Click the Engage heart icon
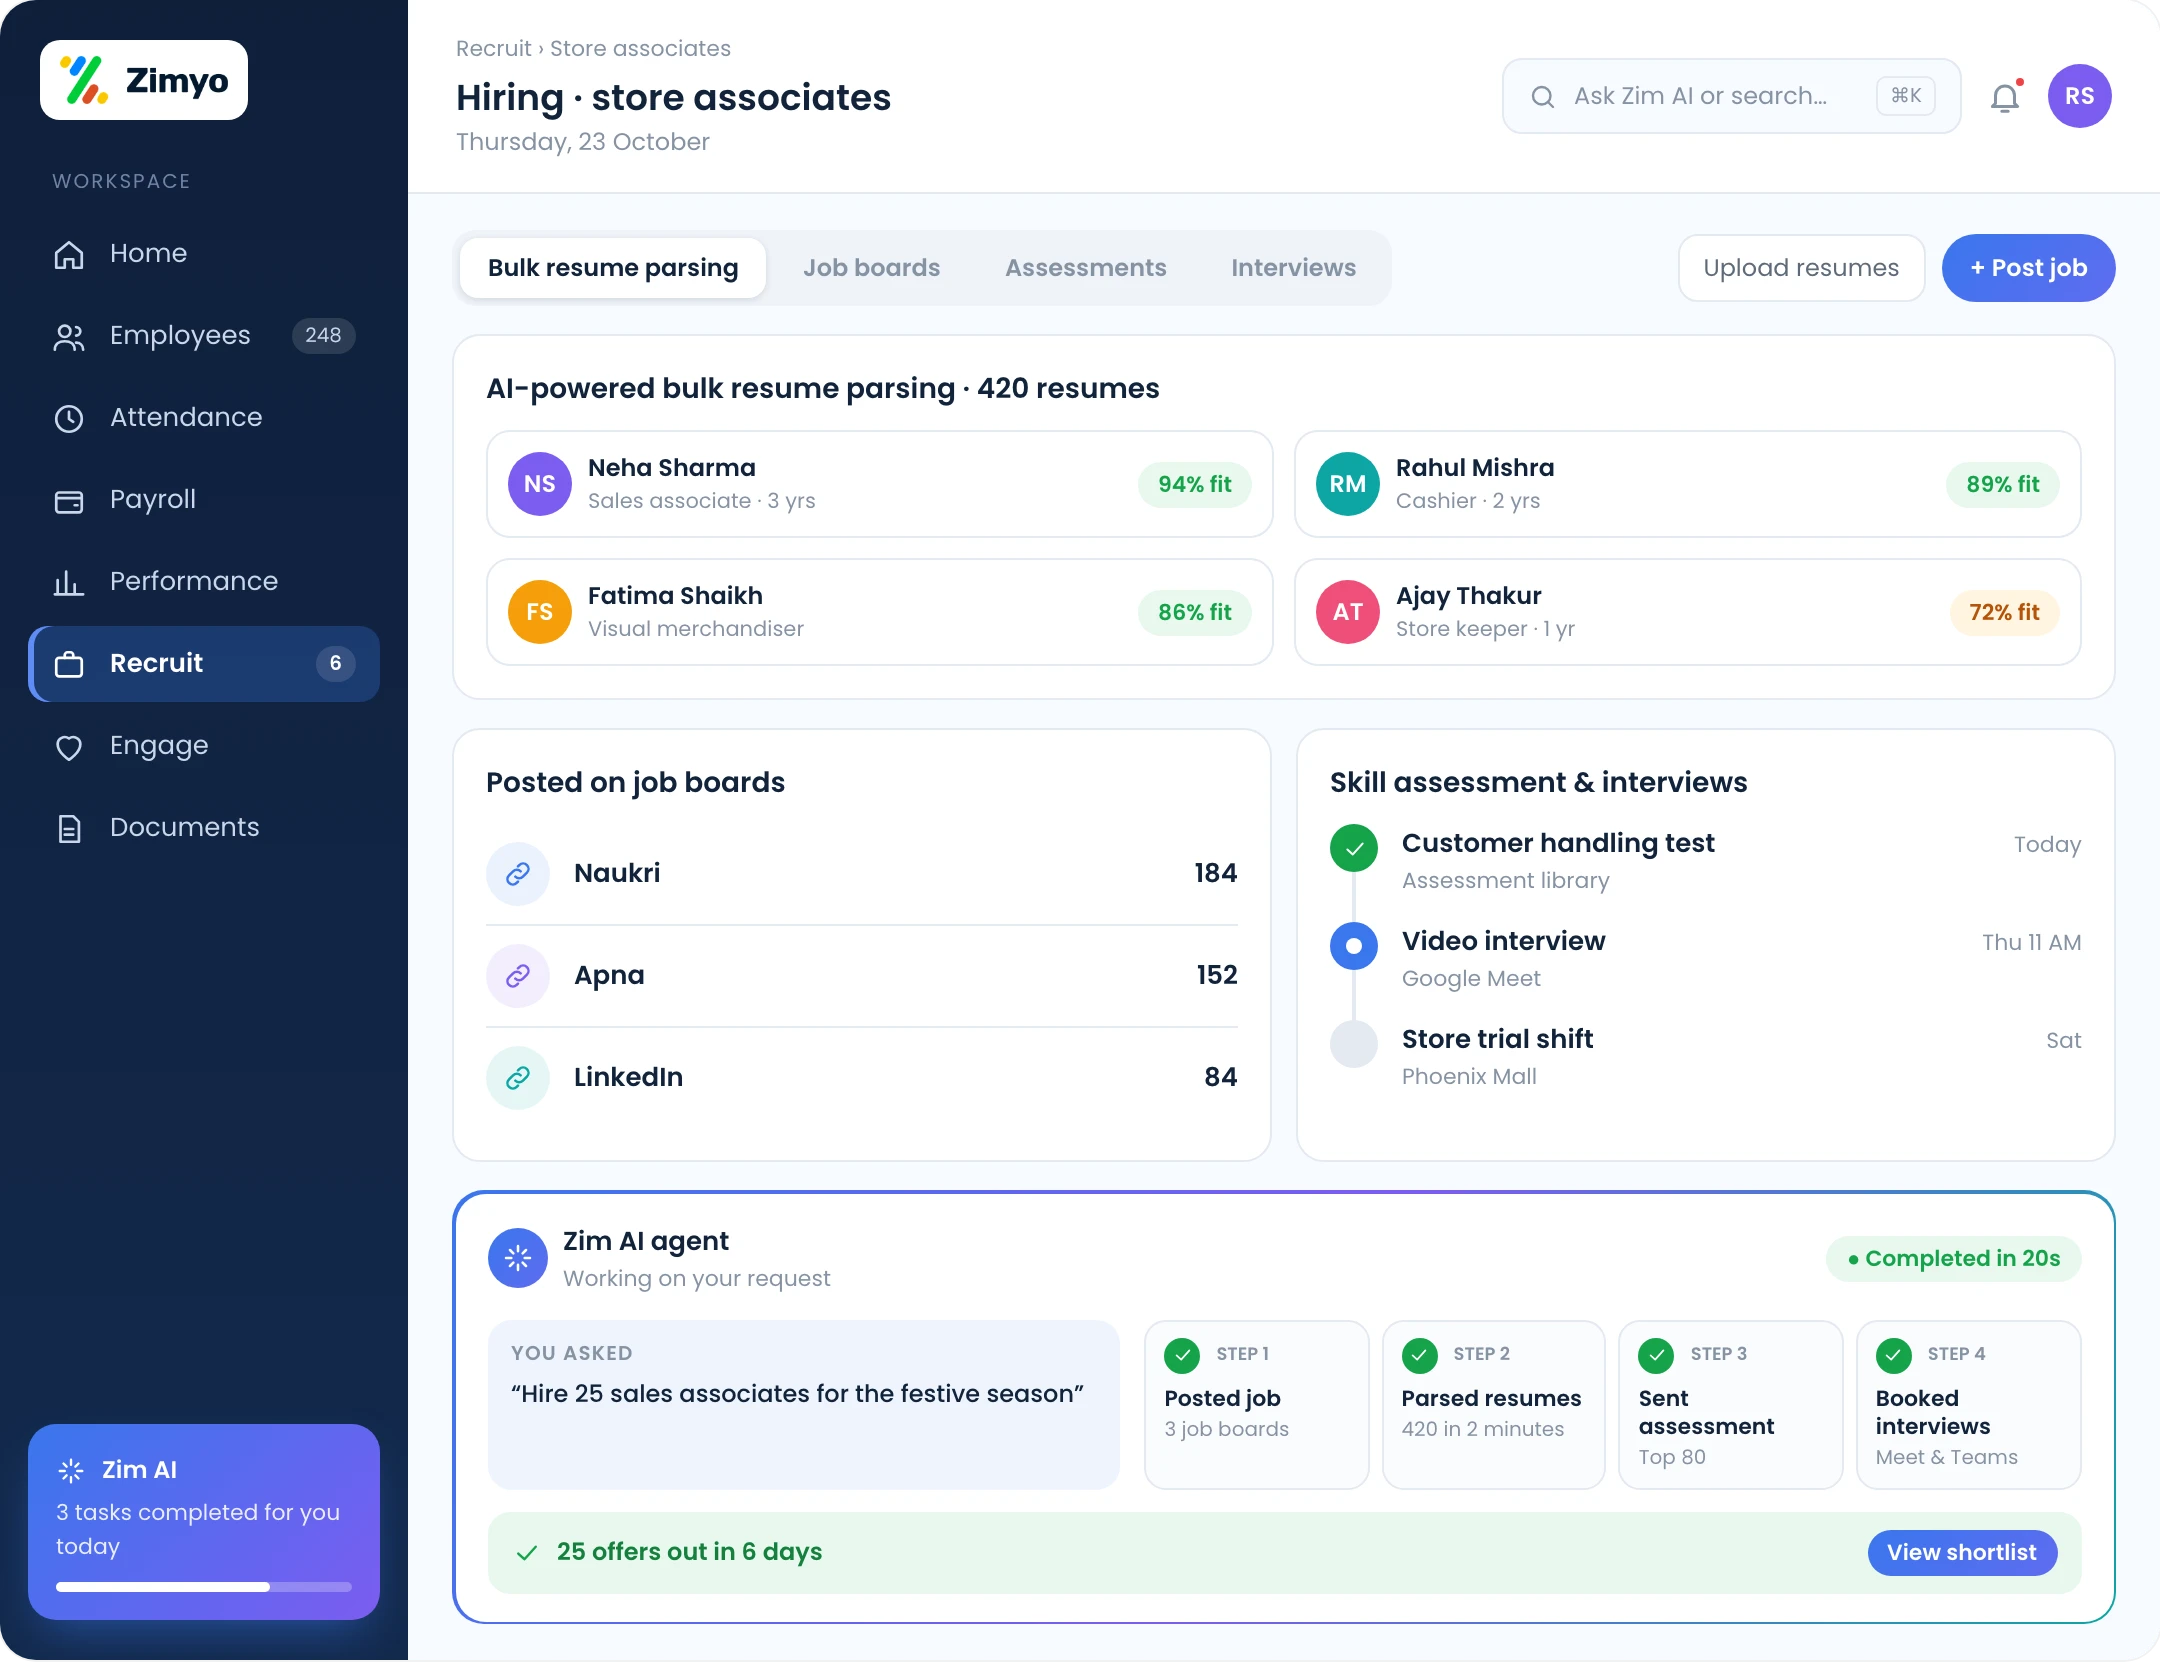The height and width of the screenshot is (1662, 2160). click(x=69, y=747)
